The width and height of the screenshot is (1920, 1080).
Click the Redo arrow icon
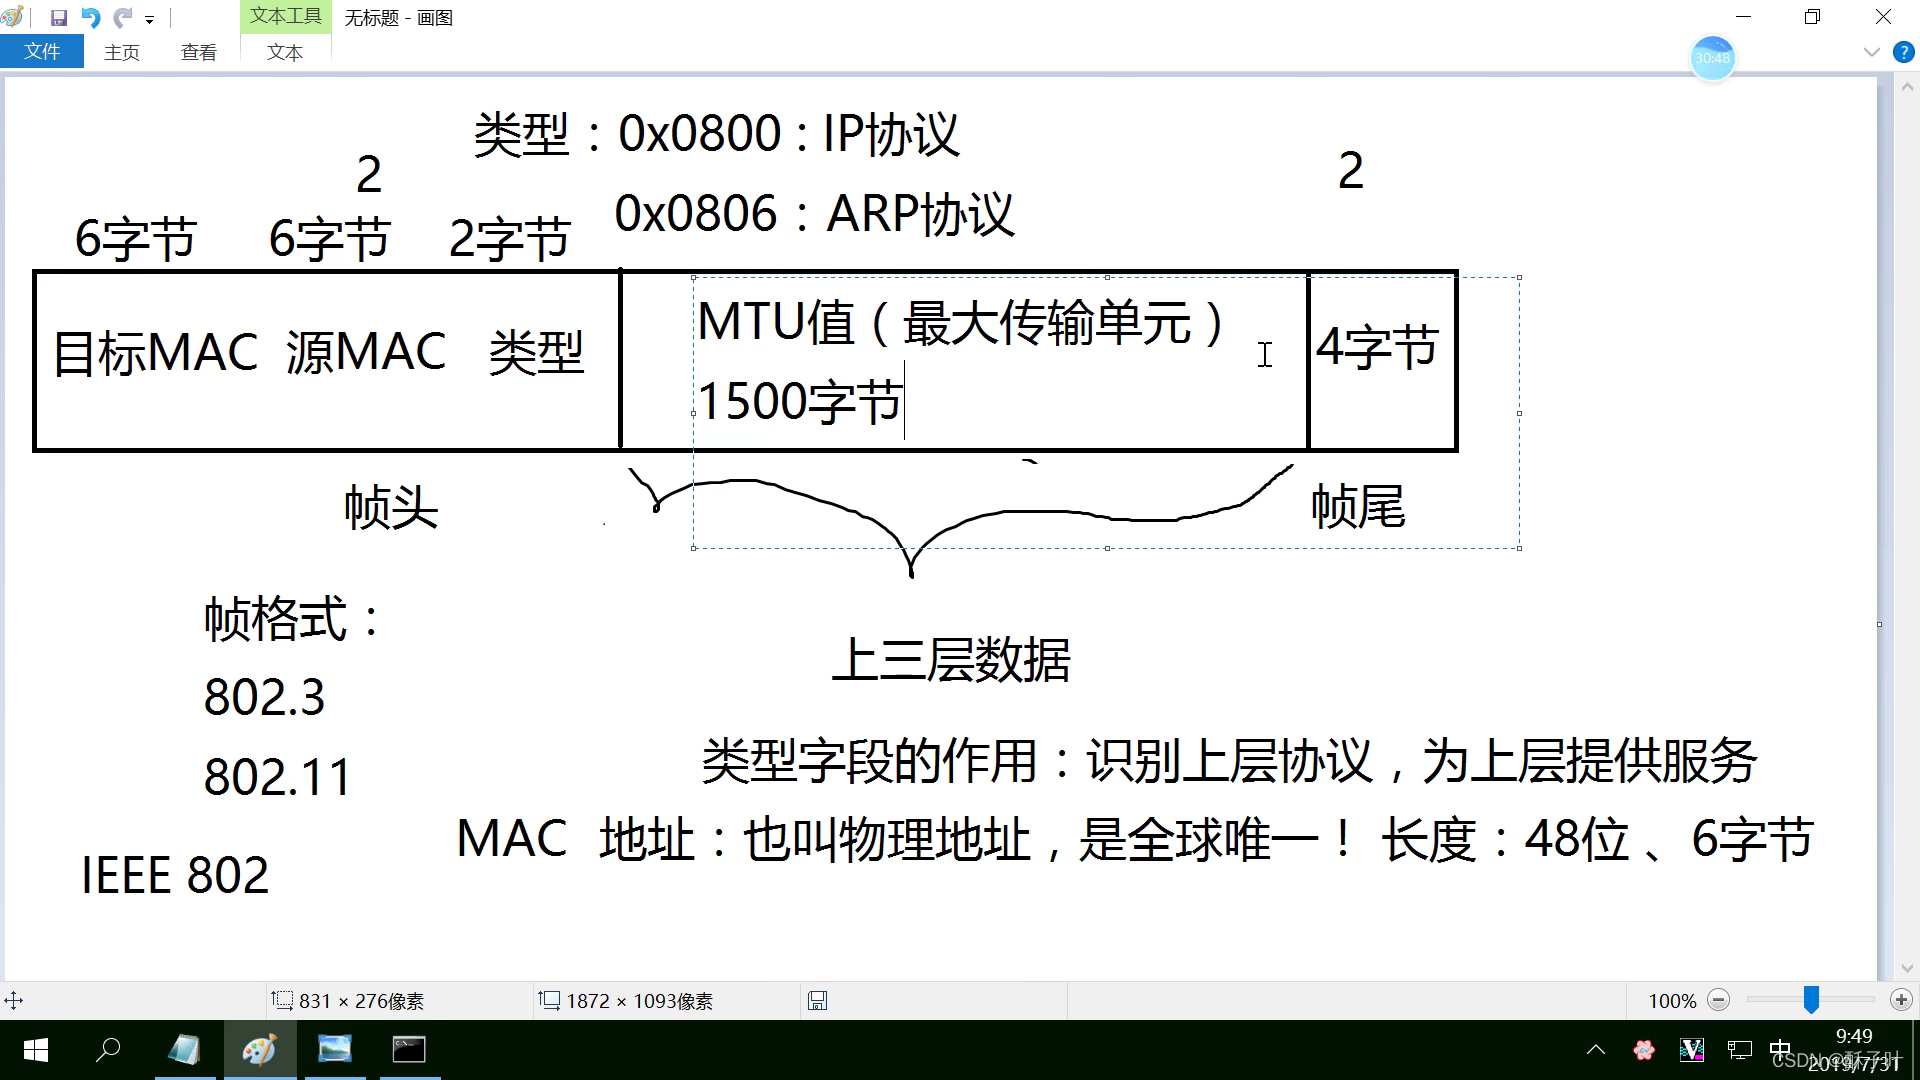[122, 18]
